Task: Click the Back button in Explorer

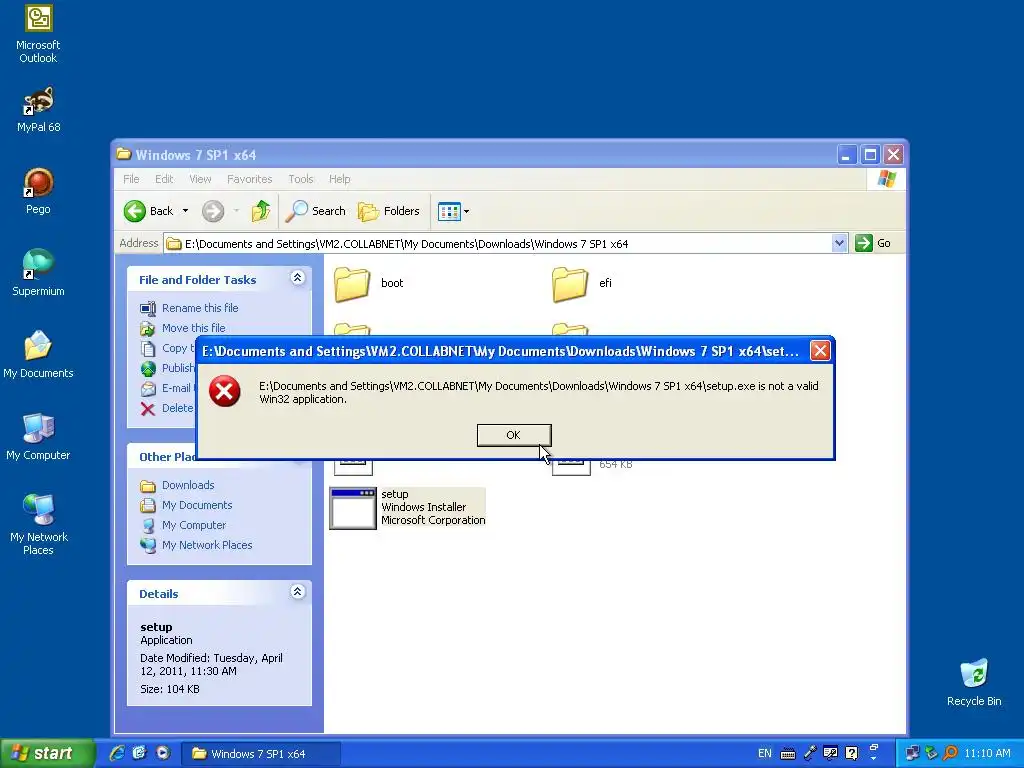Action: 149,211
